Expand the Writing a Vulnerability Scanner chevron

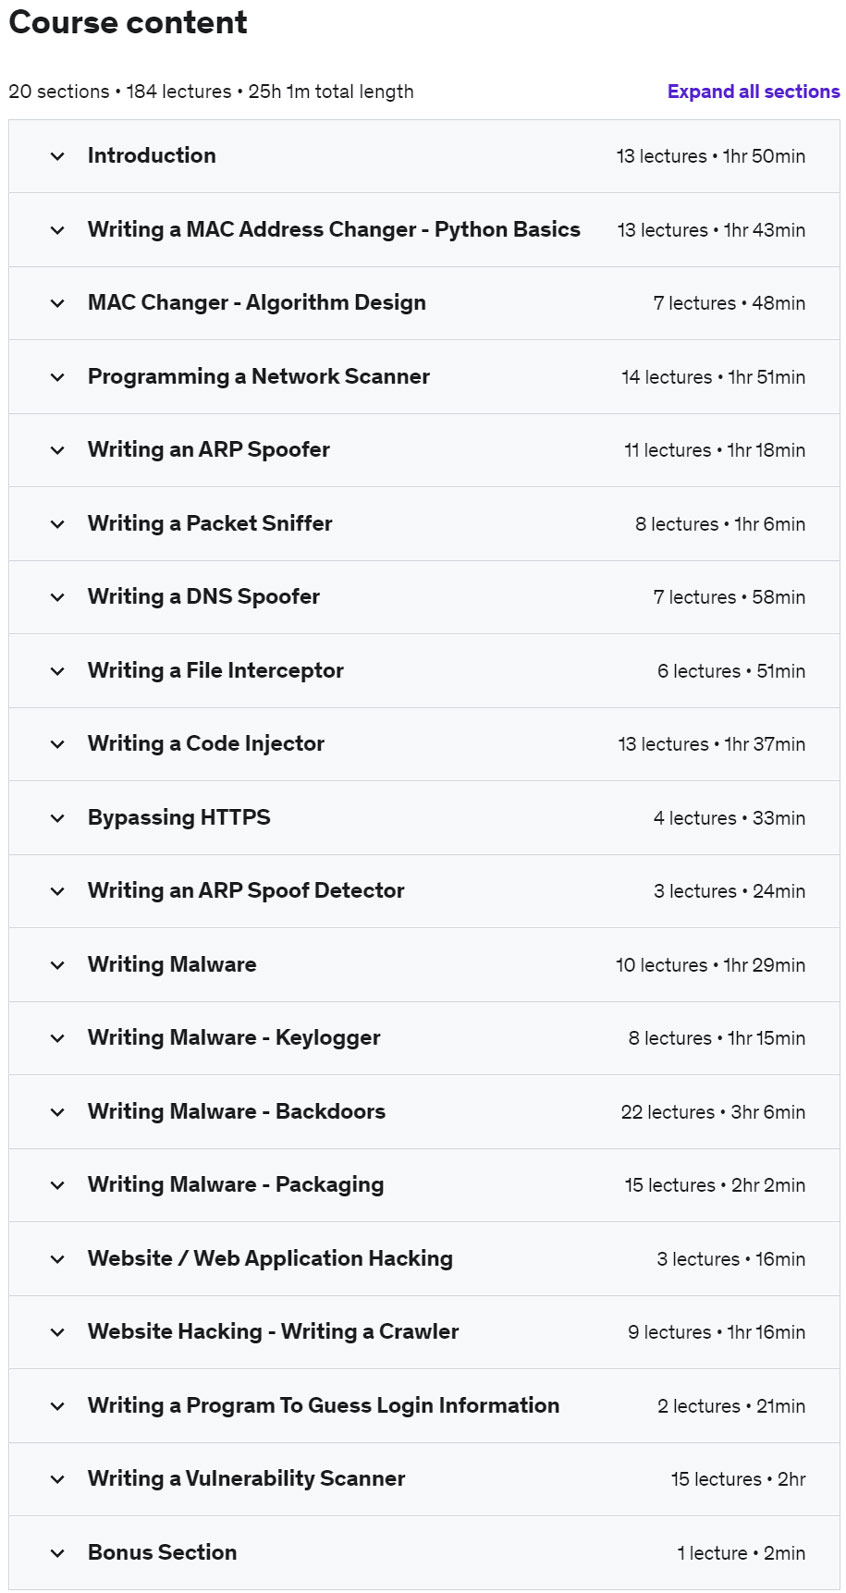[57, 1479]
